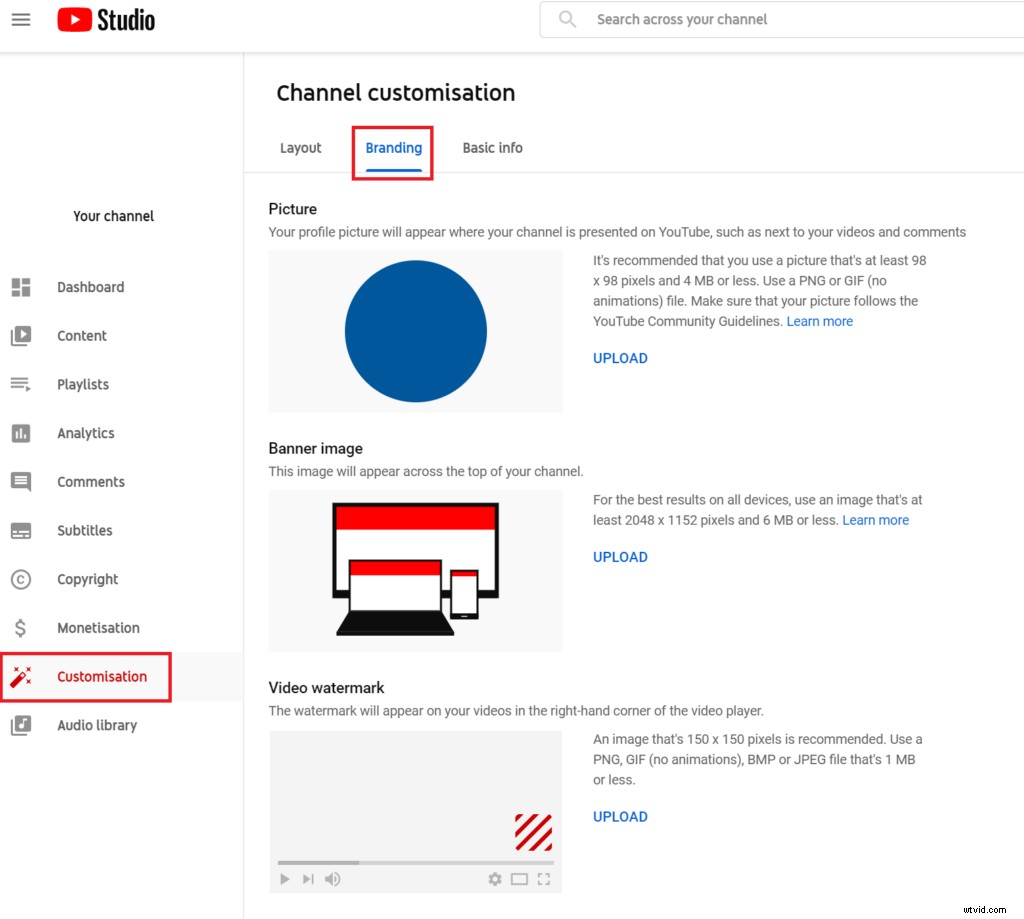Click the Monetisation dollar icon
The image size is (1024, 919).
(x=21, y=627)
